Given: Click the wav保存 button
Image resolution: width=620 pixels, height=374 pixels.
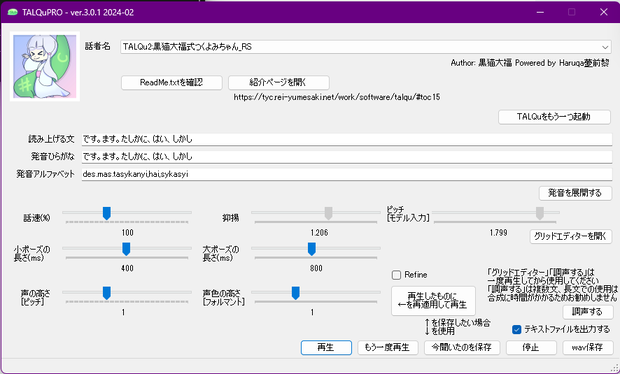Looking at the screenshot, I should pyautogui.click(x=588, y=348).
